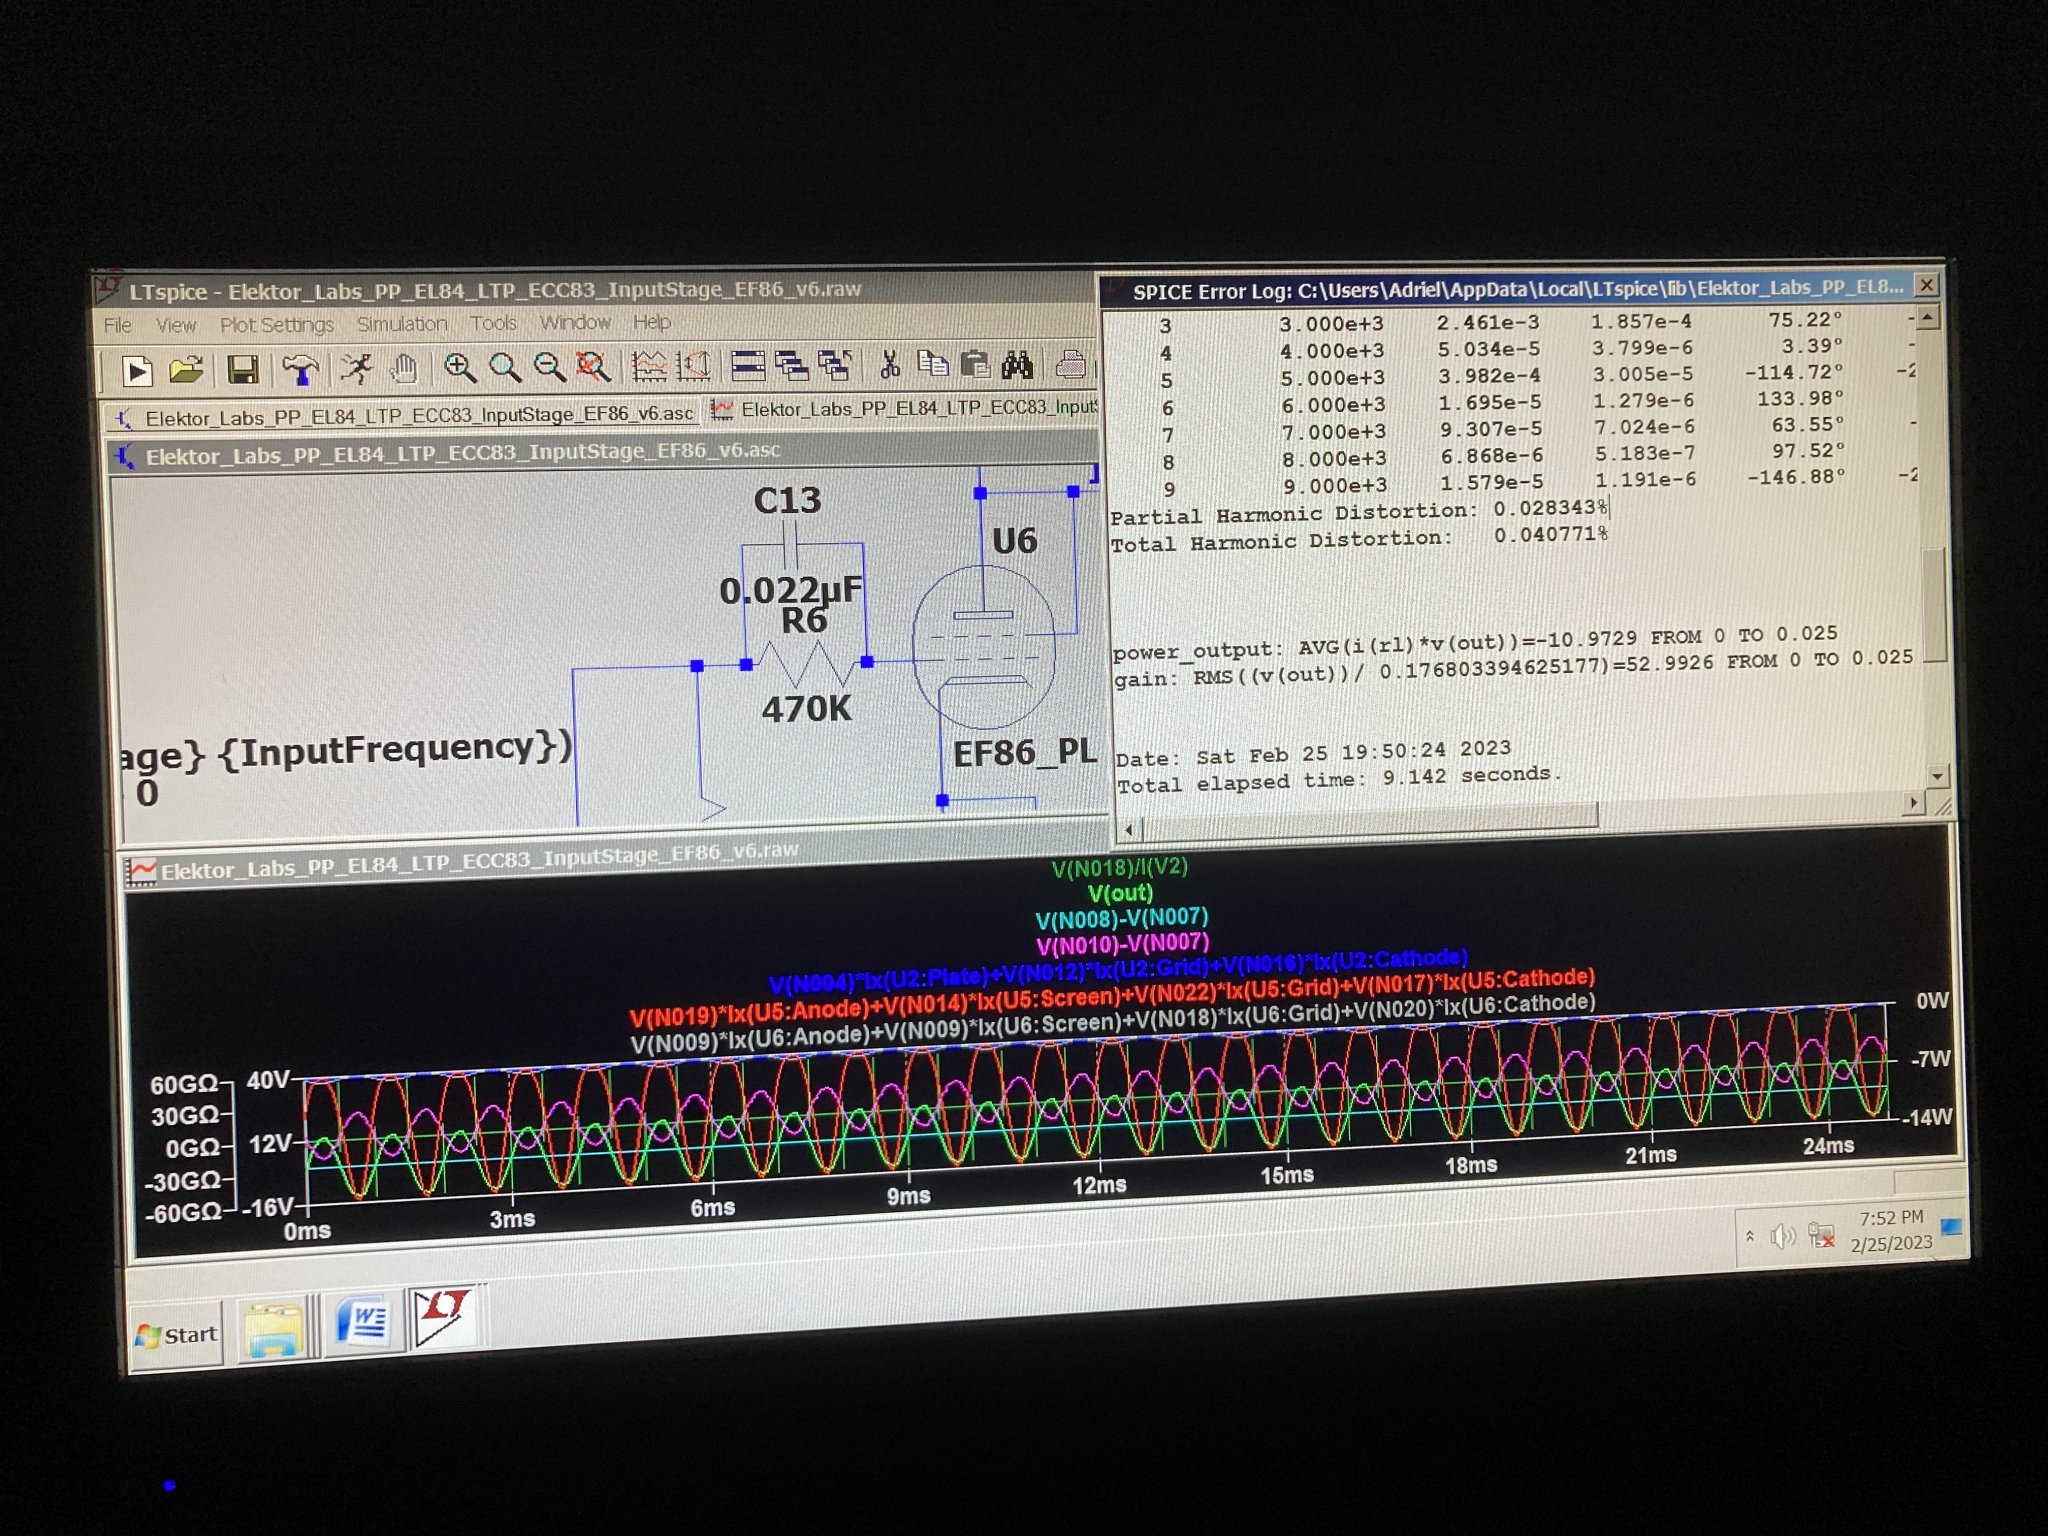Click the LTspice taskbar icon
Screen dimensions: 2048x1536
[x=444, y=1316]
